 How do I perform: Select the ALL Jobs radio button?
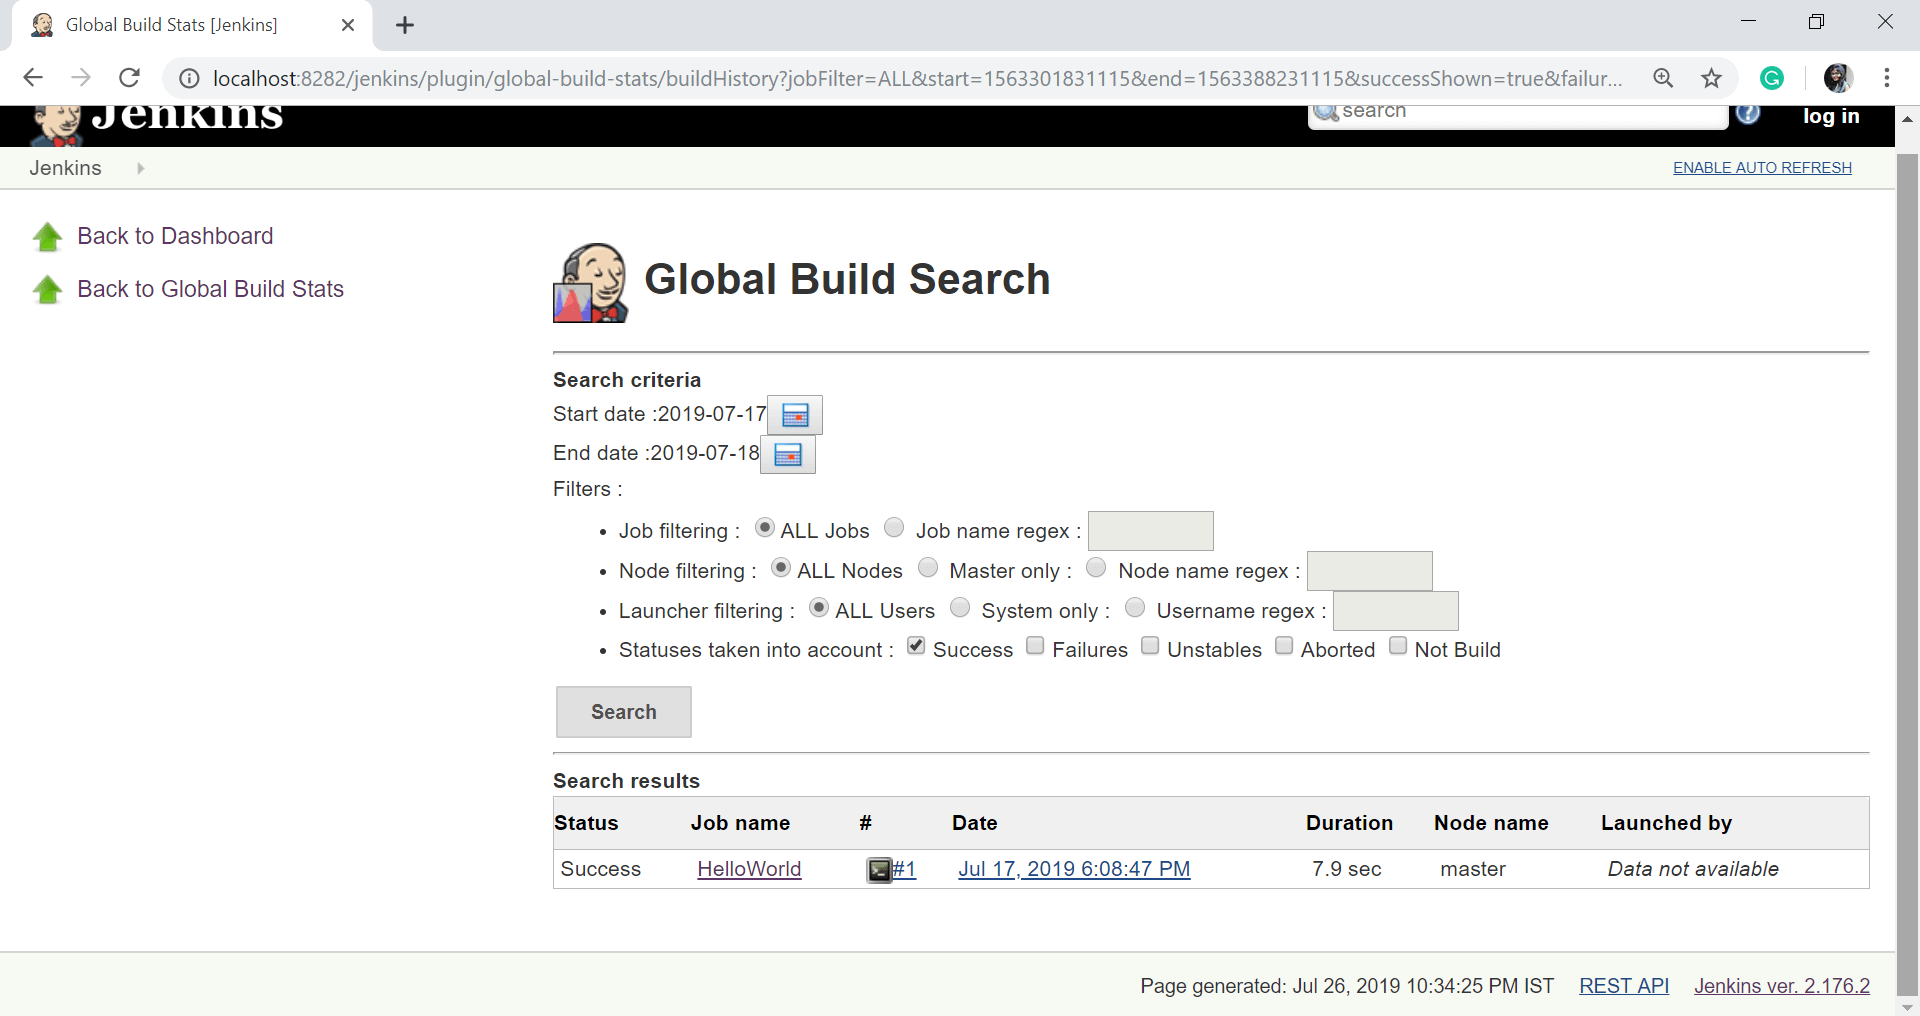tap(765, 528)
